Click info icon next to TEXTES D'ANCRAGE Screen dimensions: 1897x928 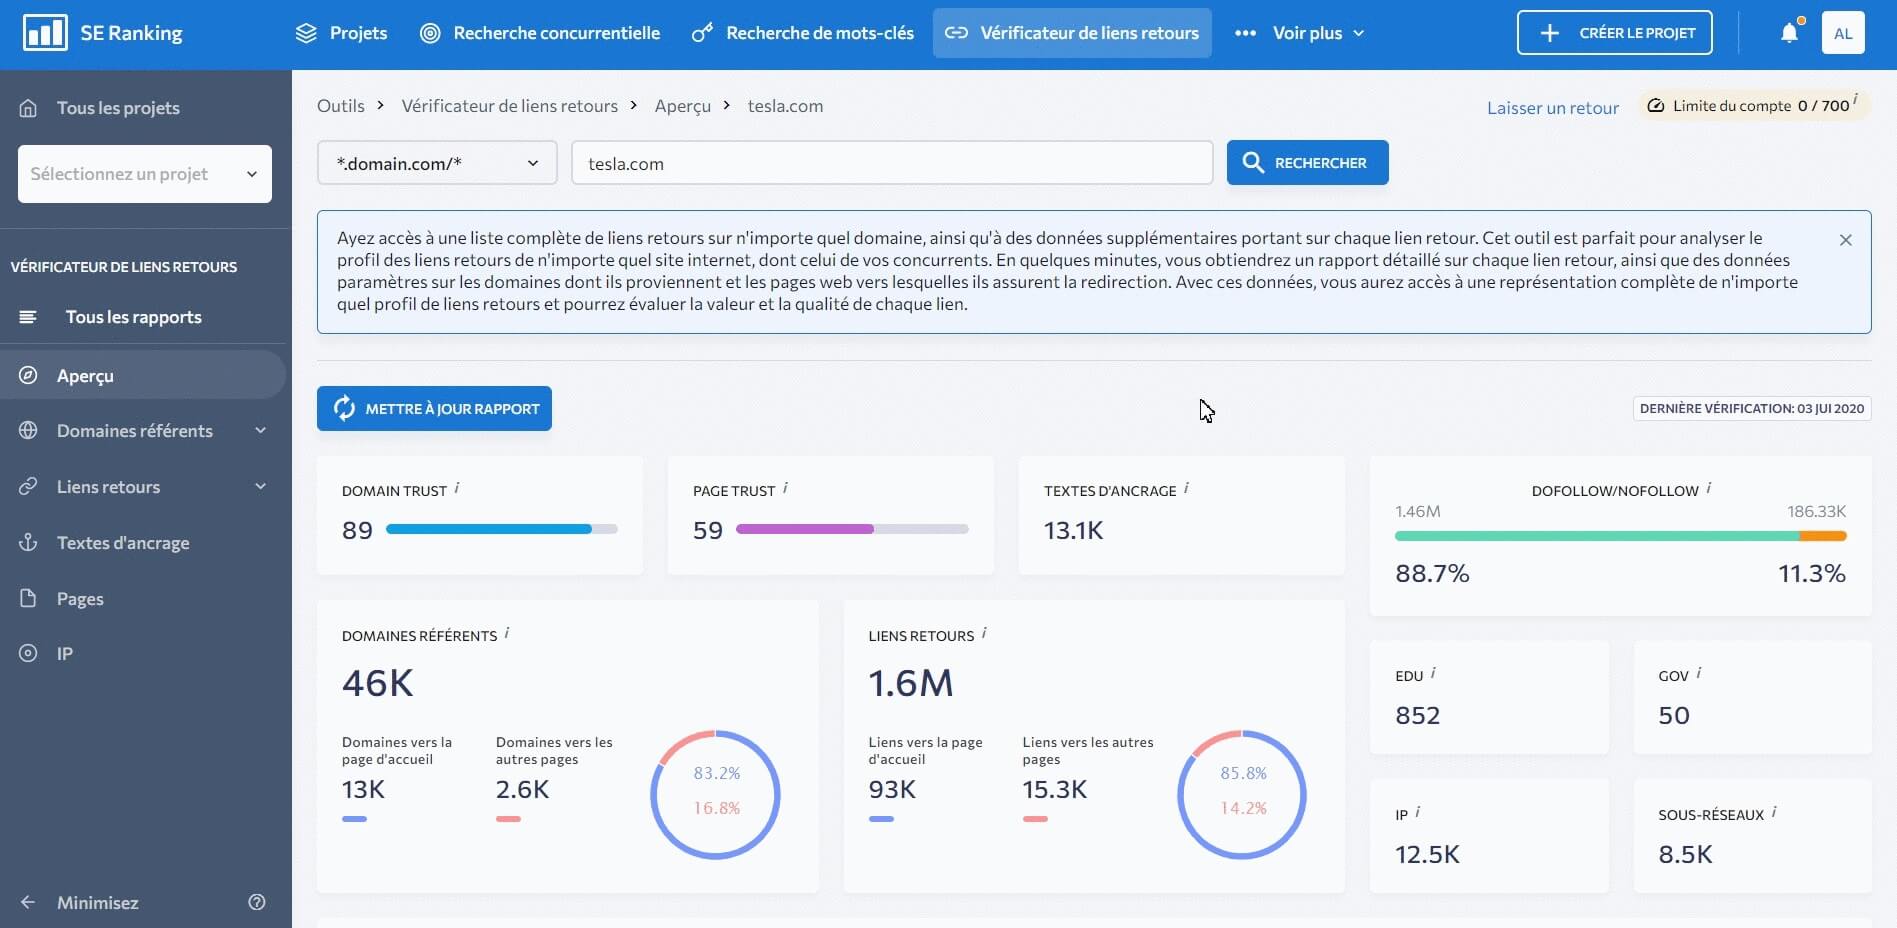pos(1186,488)
